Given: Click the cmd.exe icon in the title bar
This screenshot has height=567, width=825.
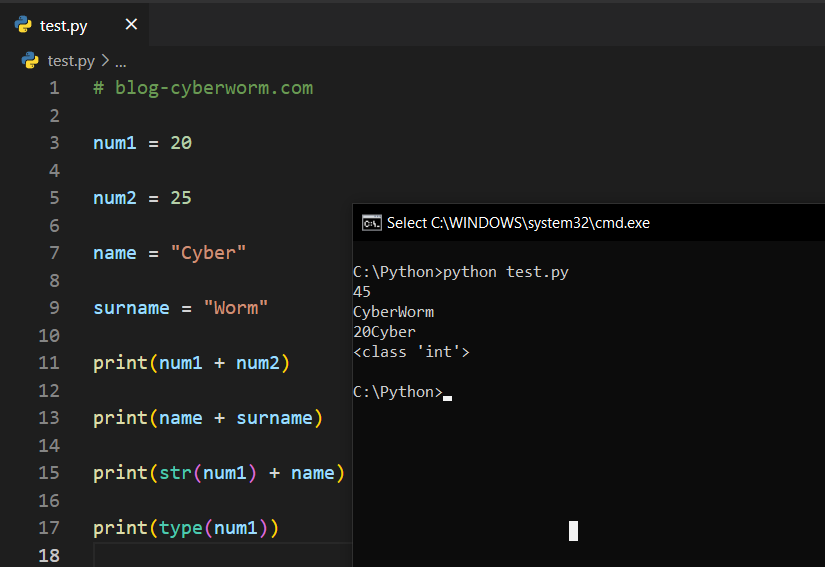Looking at the screenshot, I should click(x=371, y=223).
